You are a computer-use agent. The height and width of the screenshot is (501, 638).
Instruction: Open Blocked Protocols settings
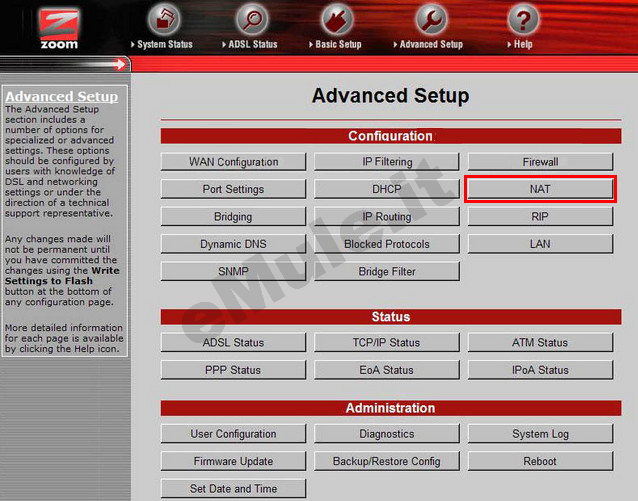387,244
